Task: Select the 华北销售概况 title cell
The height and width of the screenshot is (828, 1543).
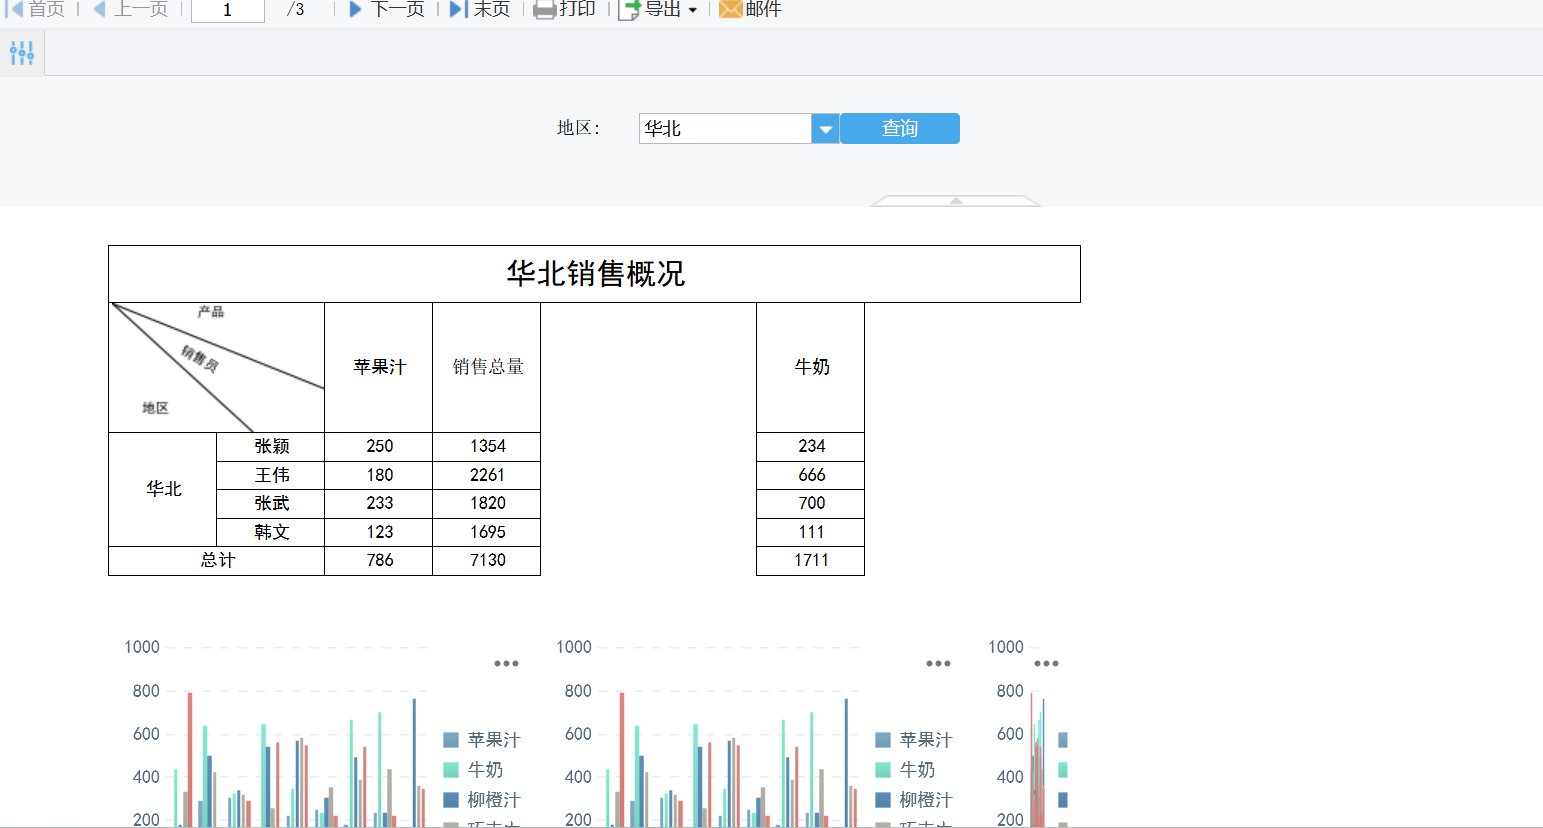Action: 594,274
